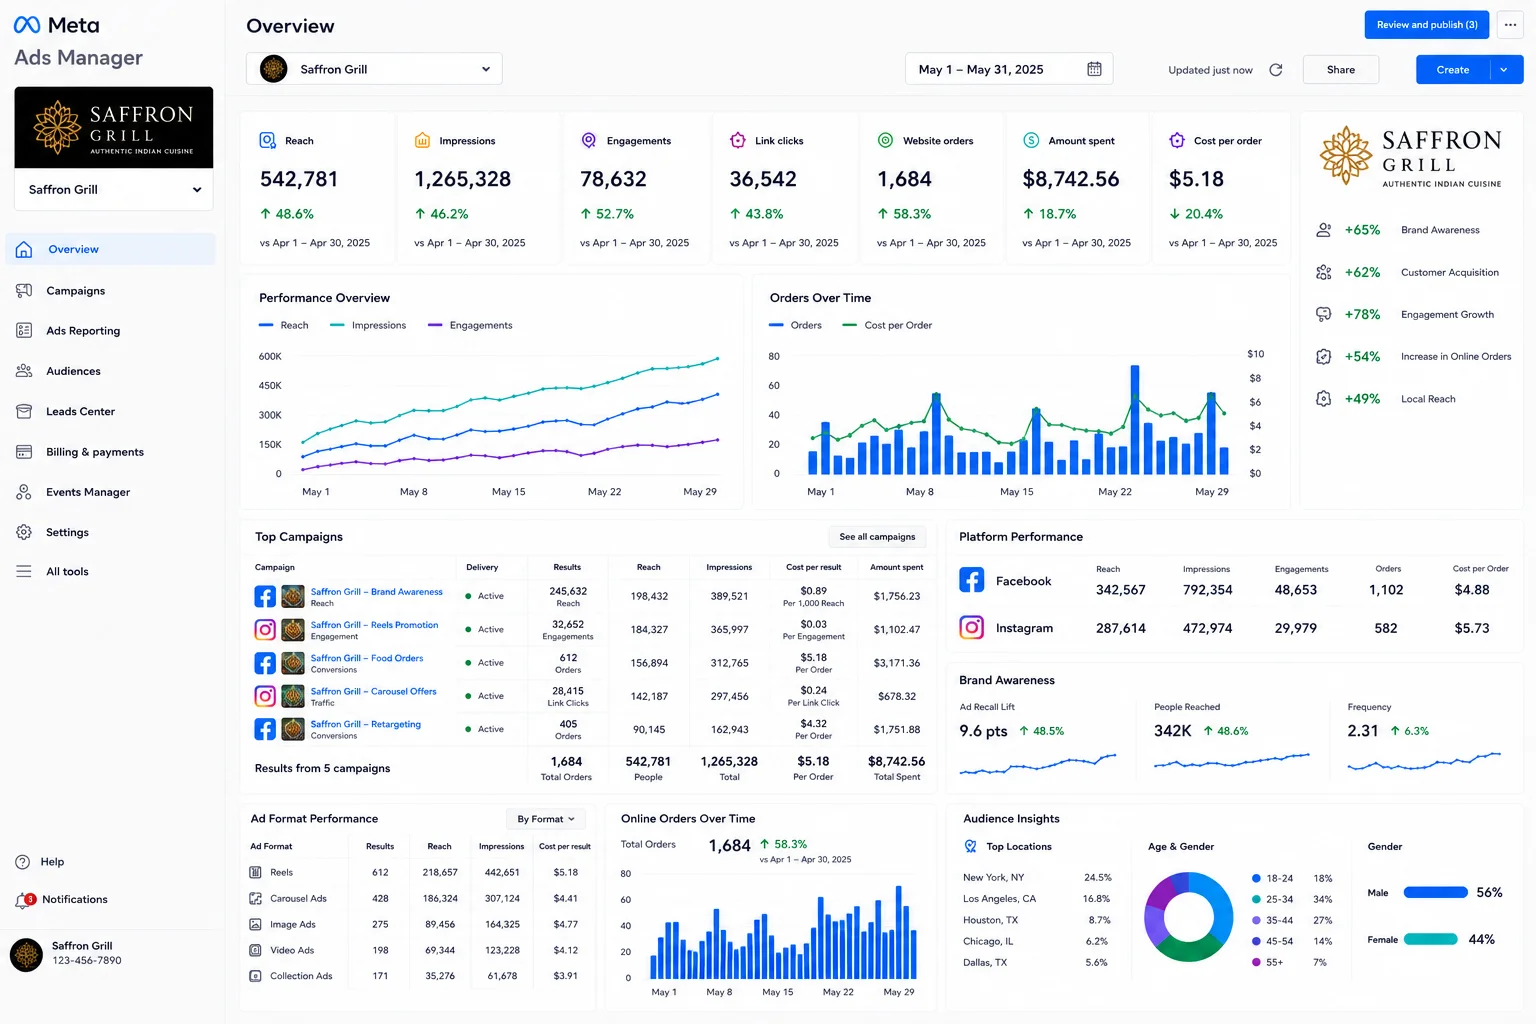The height and width of the screenshot is (1024, 1536).
Task: Open Help via the question mark icon
Action: point(23,862)
